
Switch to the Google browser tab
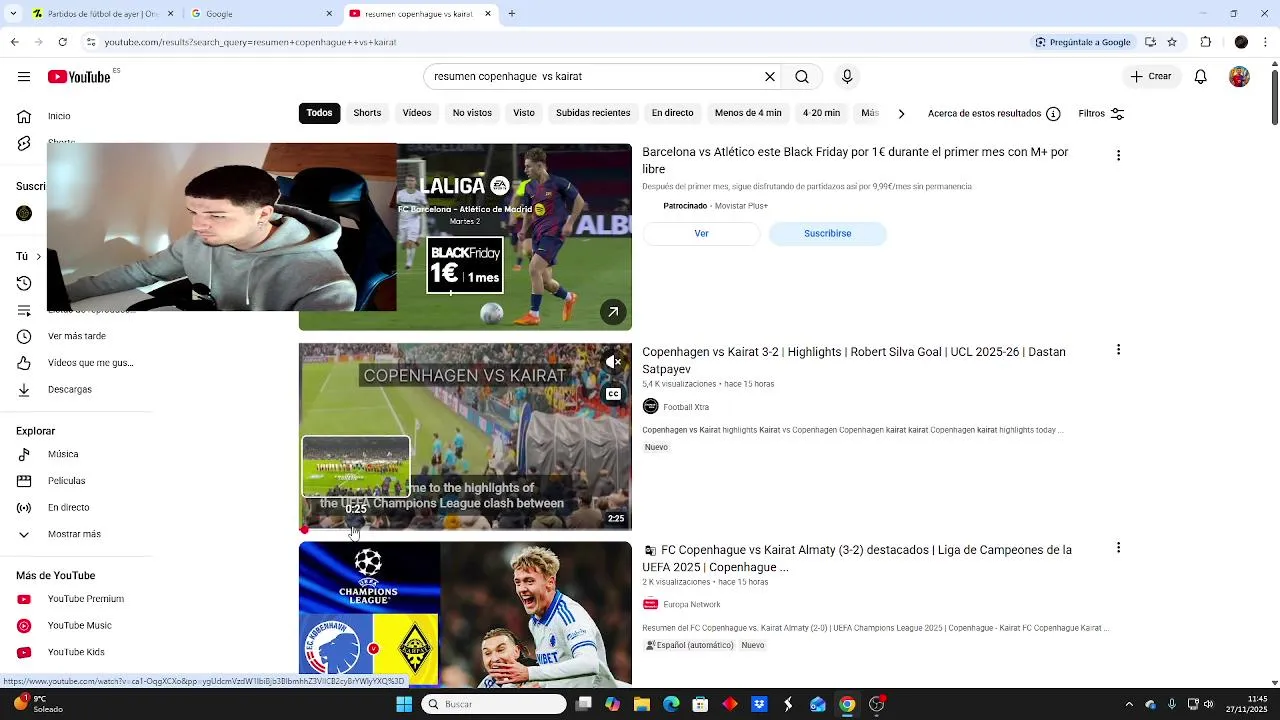(262, 14)
